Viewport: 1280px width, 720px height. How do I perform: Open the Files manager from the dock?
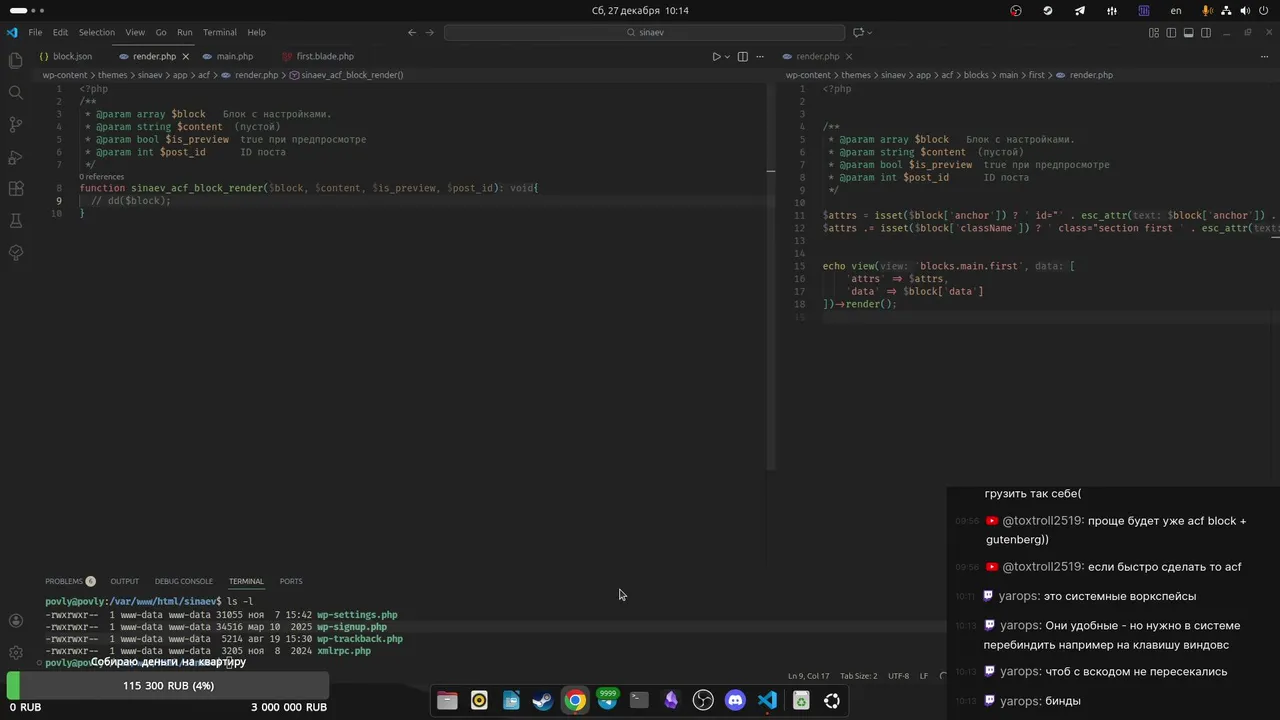447,701
